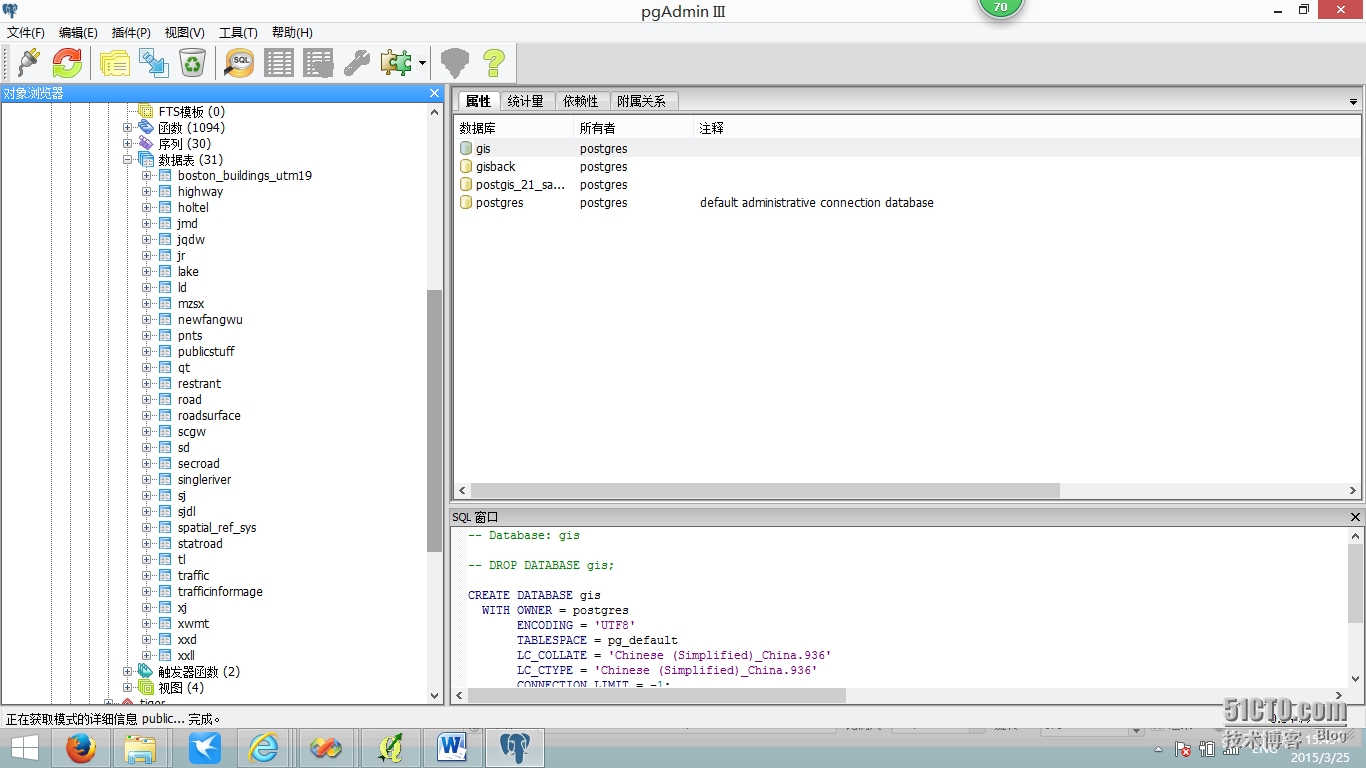Select the postgis_21_sa... database row

tap(907, 185)
